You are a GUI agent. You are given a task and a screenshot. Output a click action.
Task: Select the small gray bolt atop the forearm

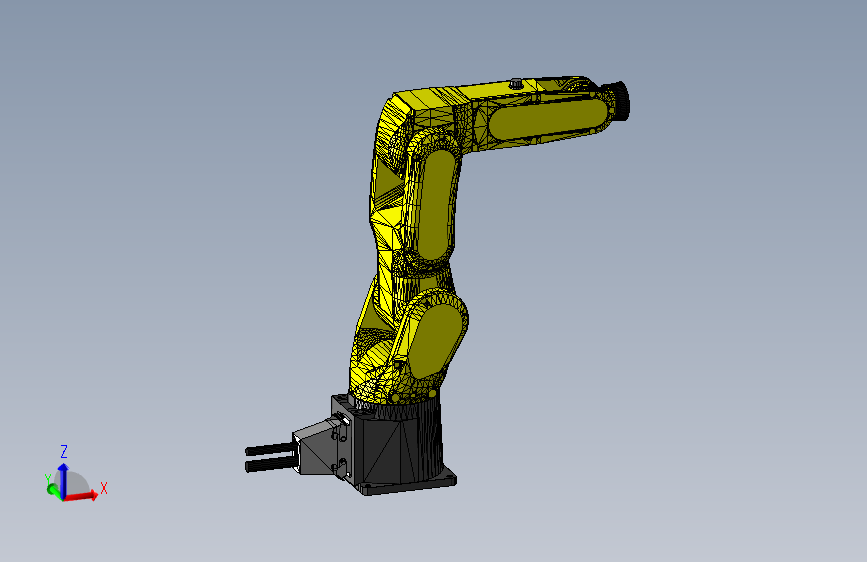point(516,84)
